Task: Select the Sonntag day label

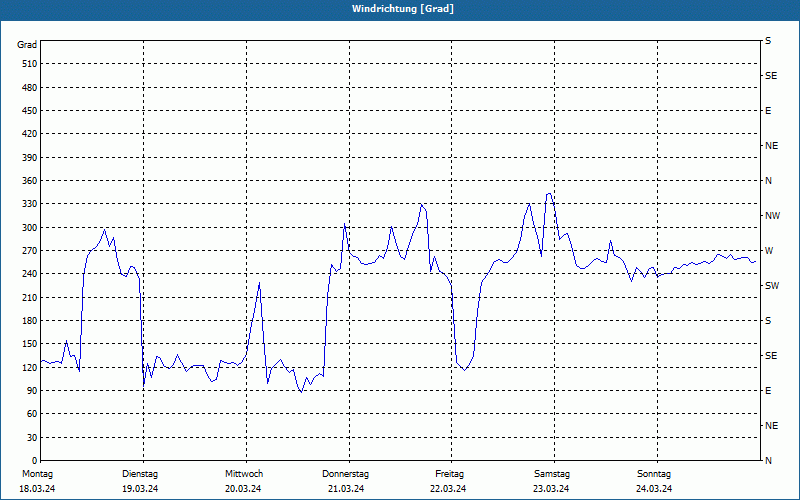Action: tap(654, 474)
